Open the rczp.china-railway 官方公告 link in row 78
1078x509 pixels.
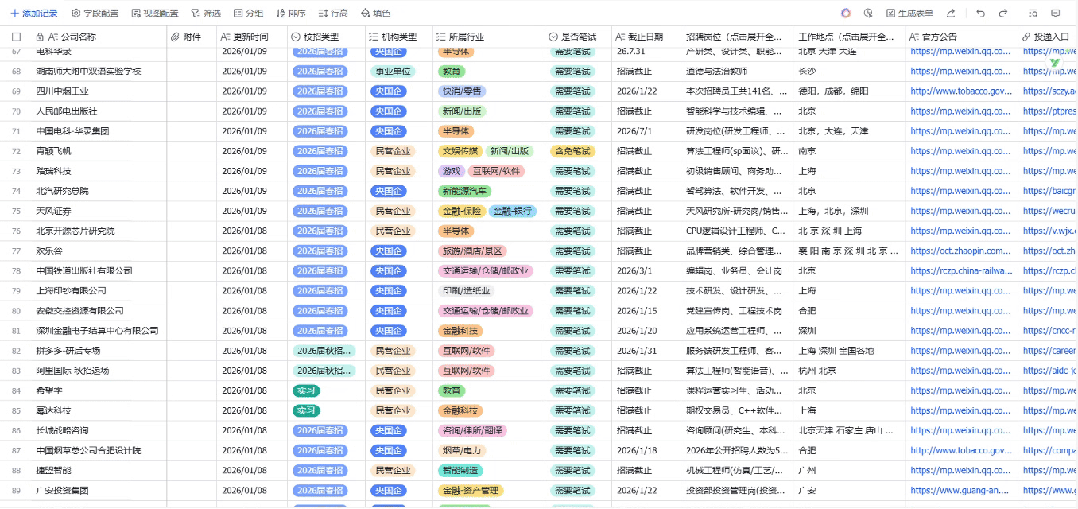click(x=960, y=271)
